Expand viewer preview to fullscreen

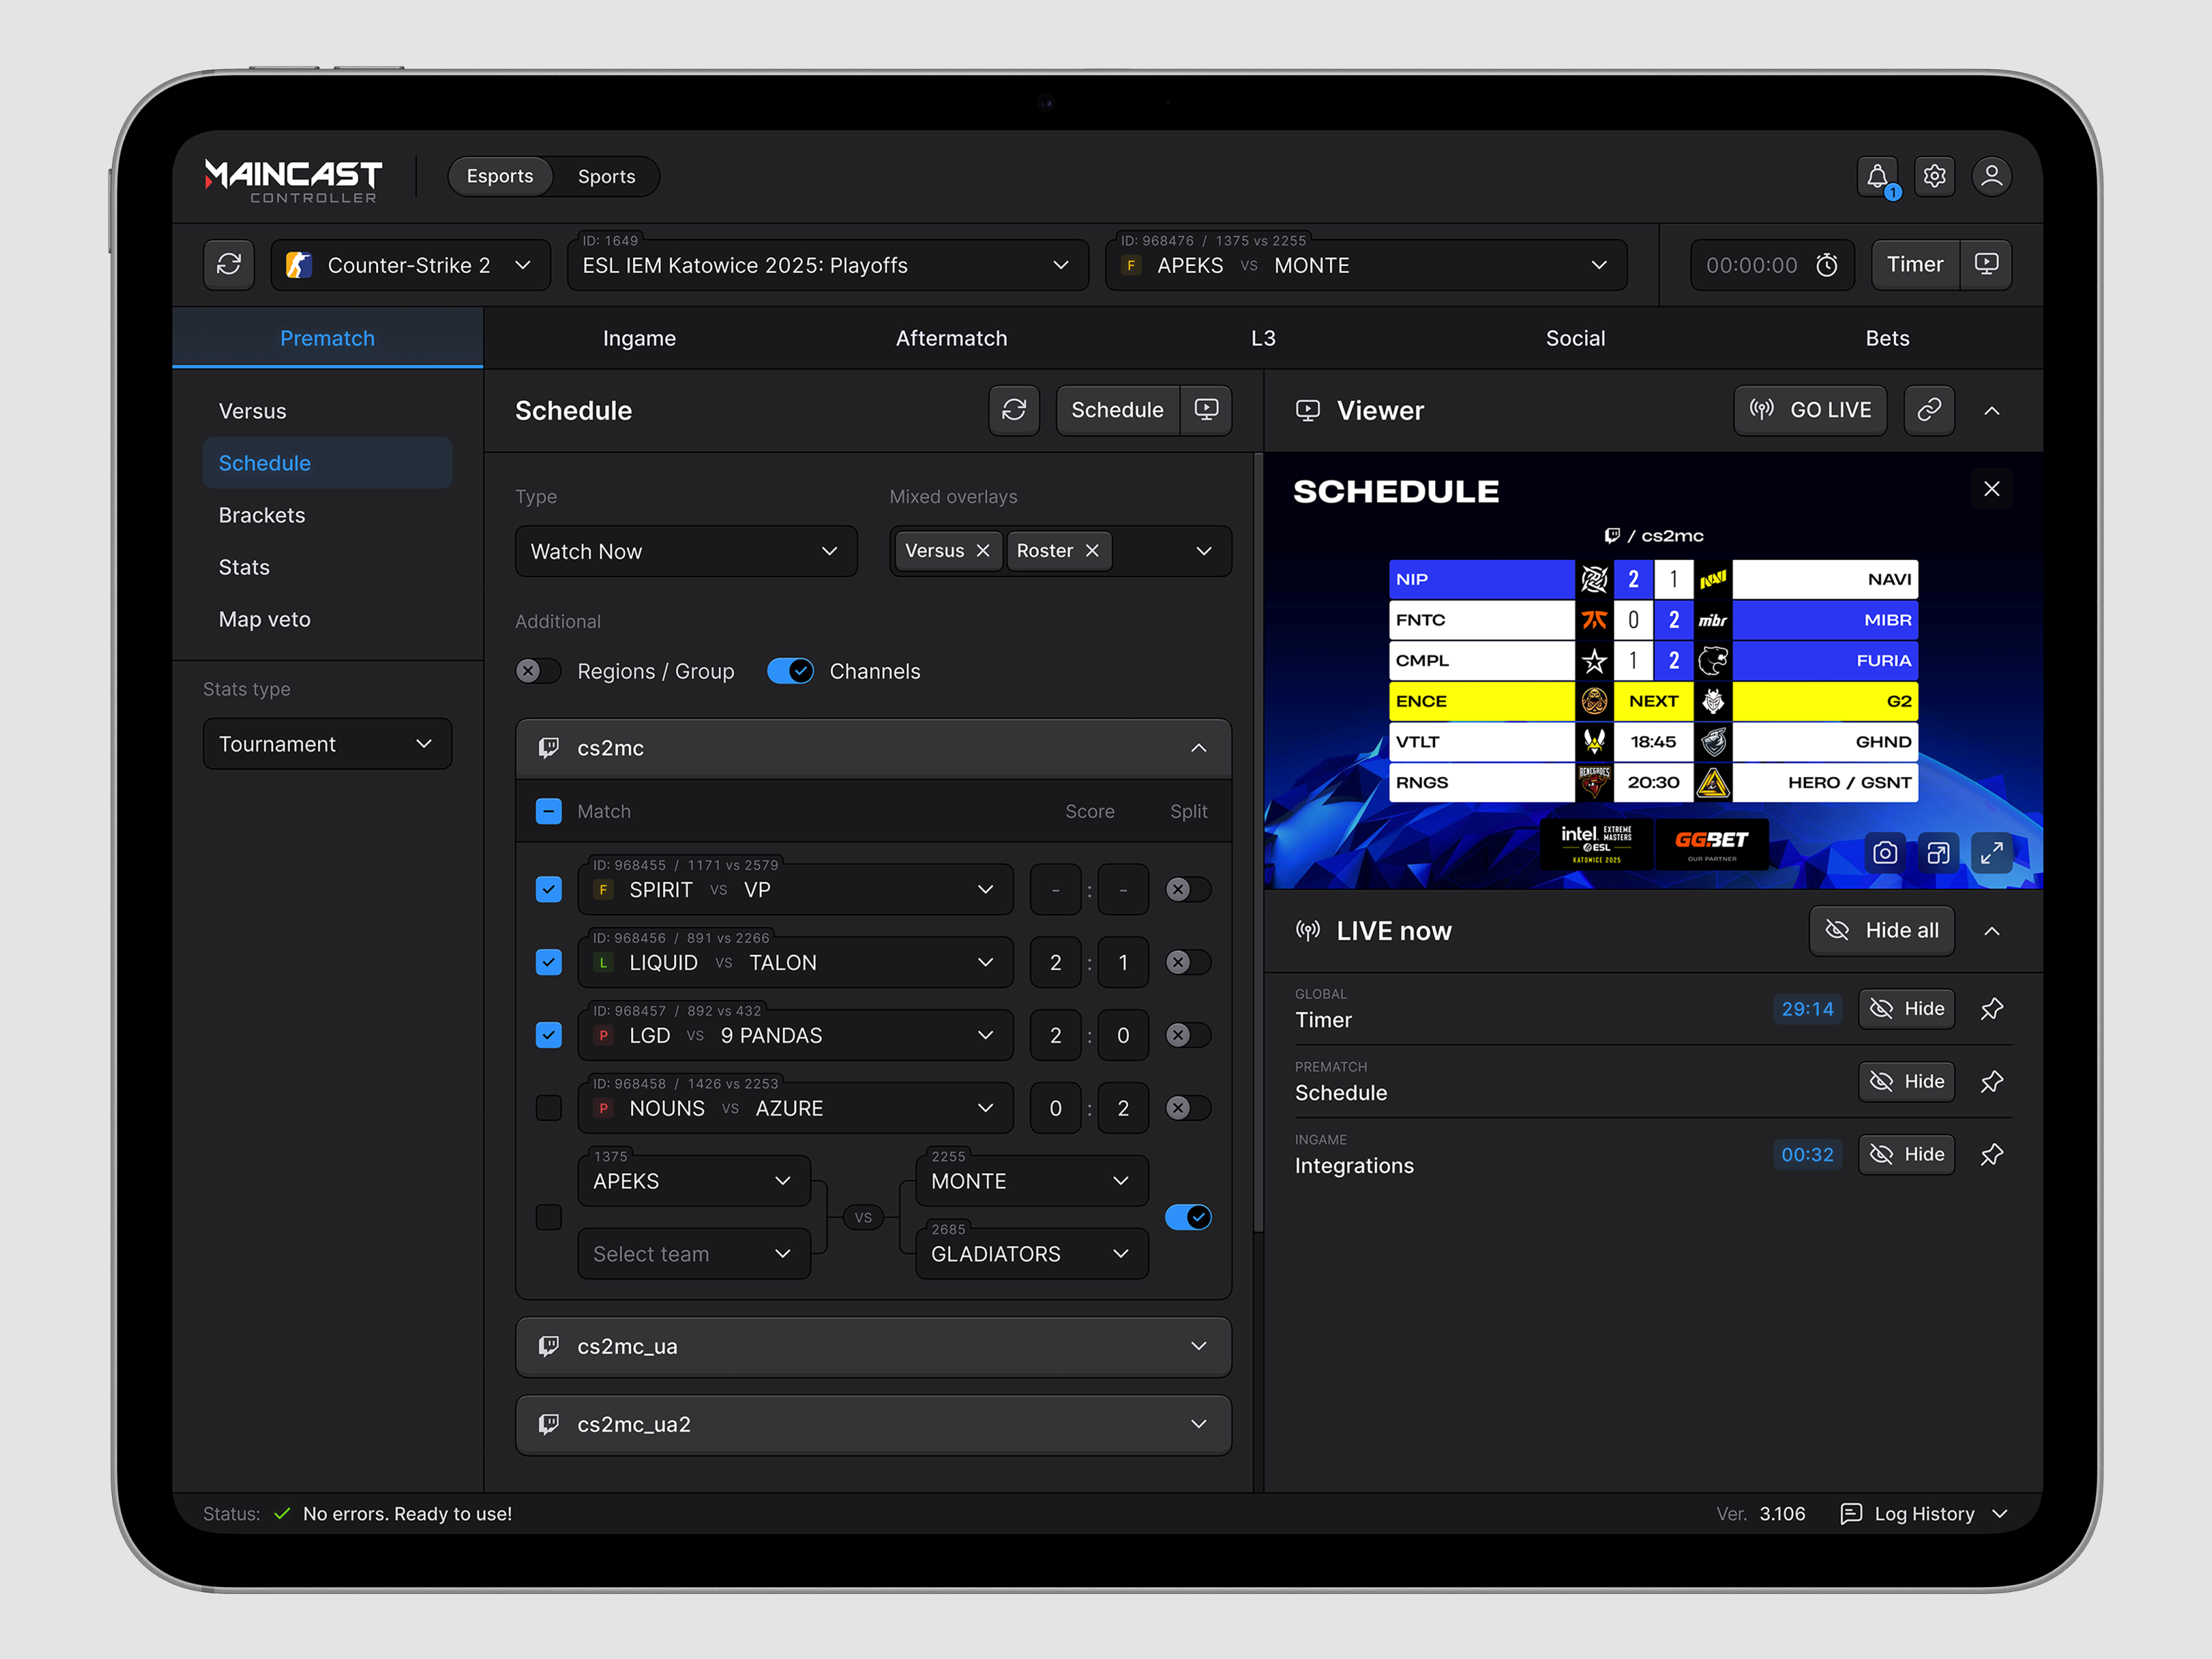(1991, 853)
